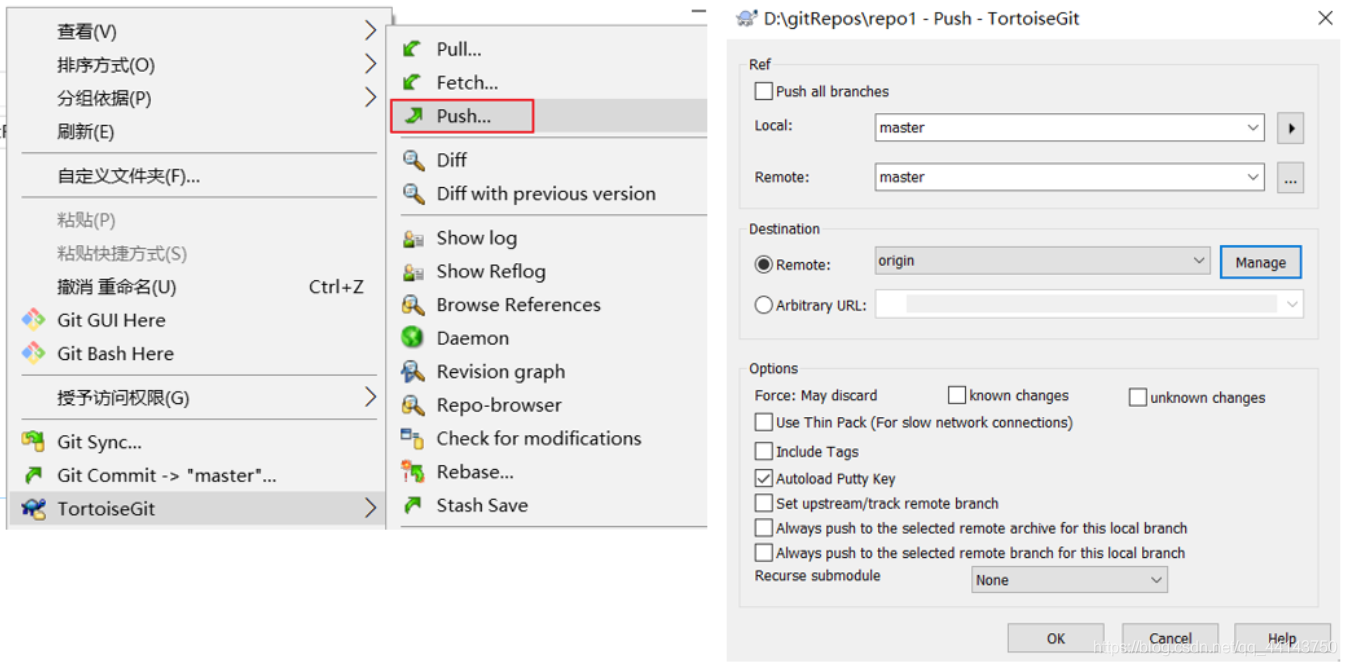Viewport: 1347px width, 666px height.
Task: Select the Arbitrary URL radio button
Action: click(x=764, y=305)
